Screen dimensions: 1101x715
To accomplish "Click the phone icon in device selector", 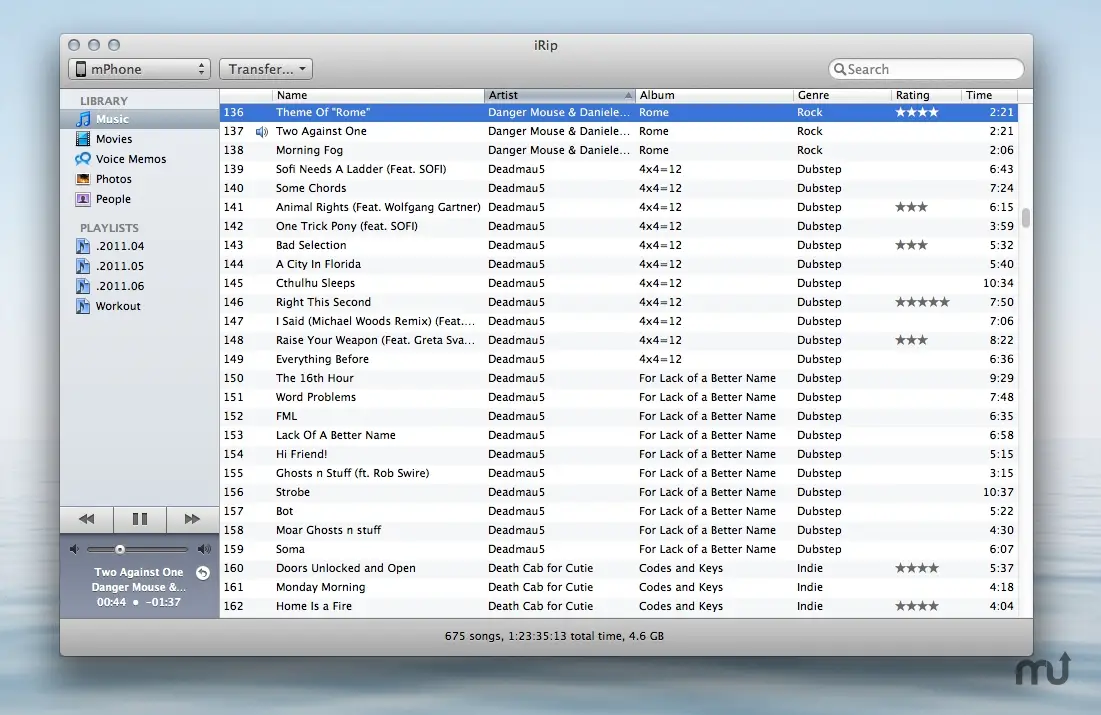I will [x=81, y=69].
